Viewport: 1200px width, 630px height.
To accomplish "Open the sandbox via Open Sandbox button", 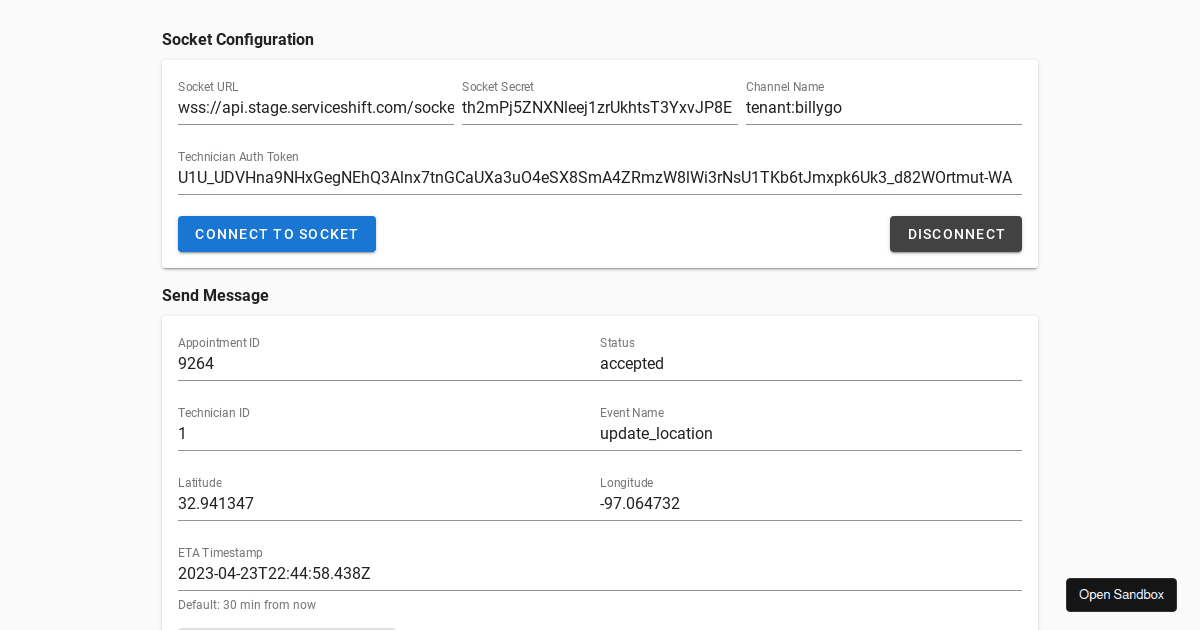I will point(1121,595).
